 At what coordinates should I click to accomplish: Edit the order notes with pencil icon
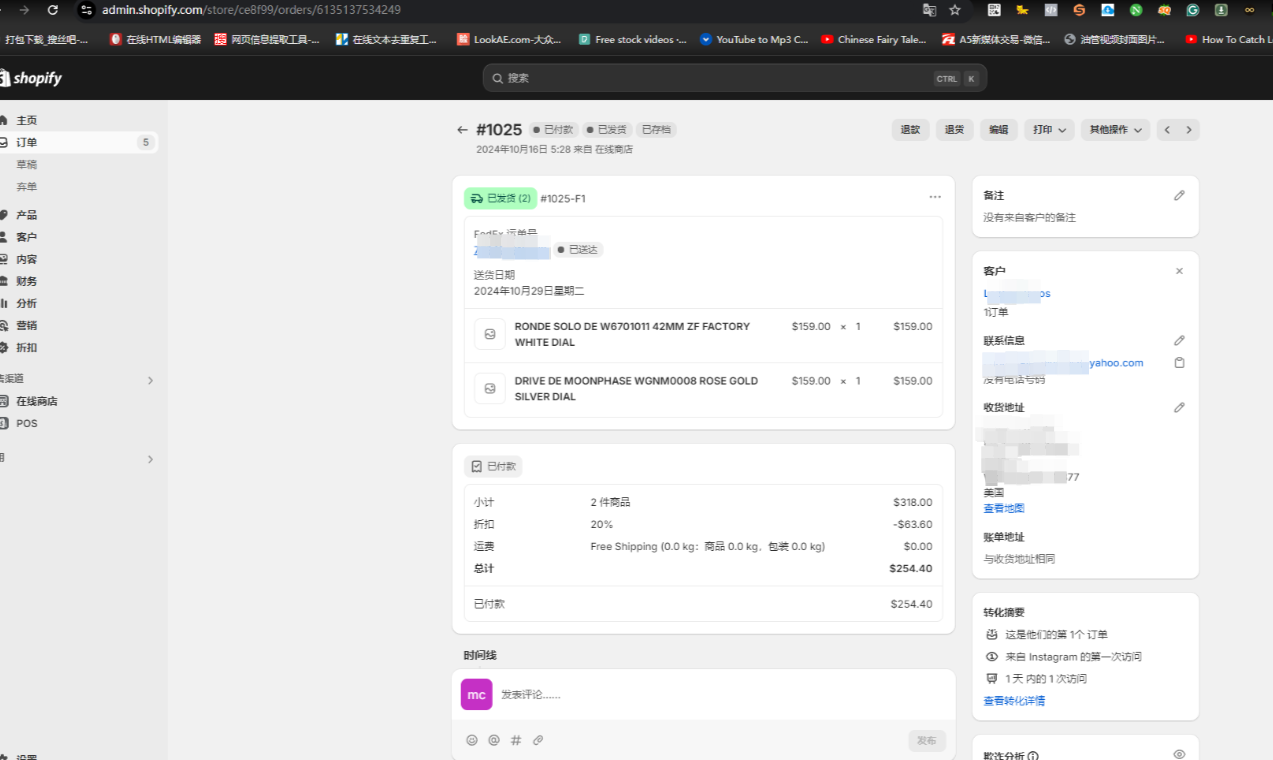1179,196
